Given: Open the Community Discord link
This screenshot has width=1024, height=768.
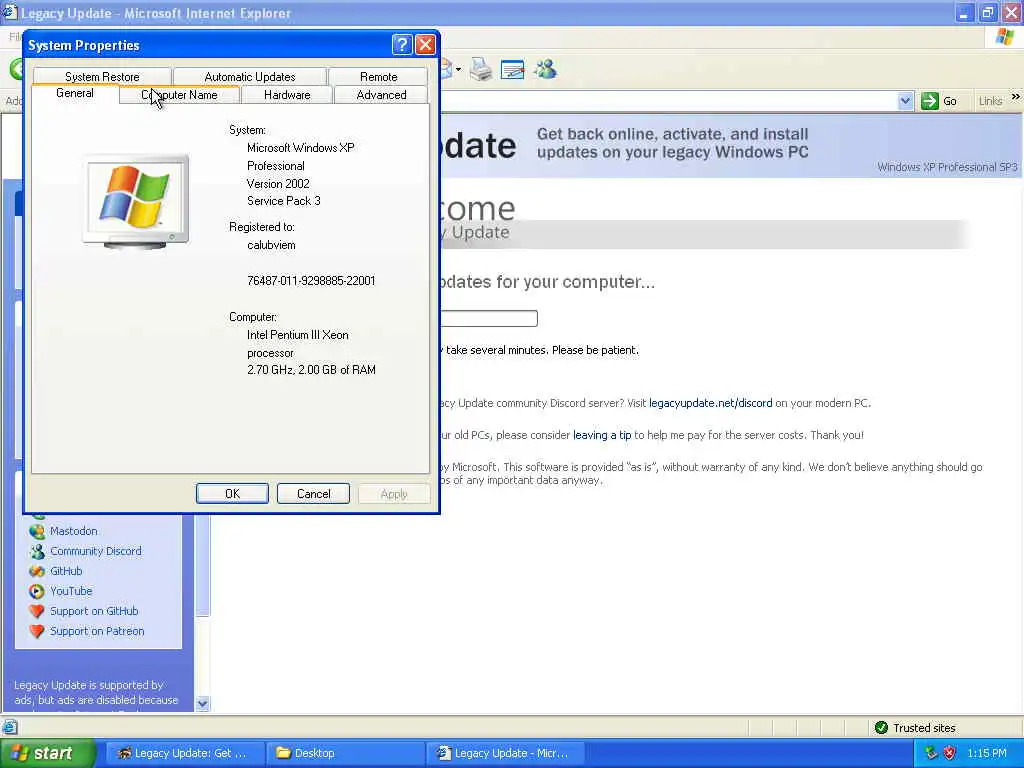Looking at the screenshot, I should pos(95,551).
